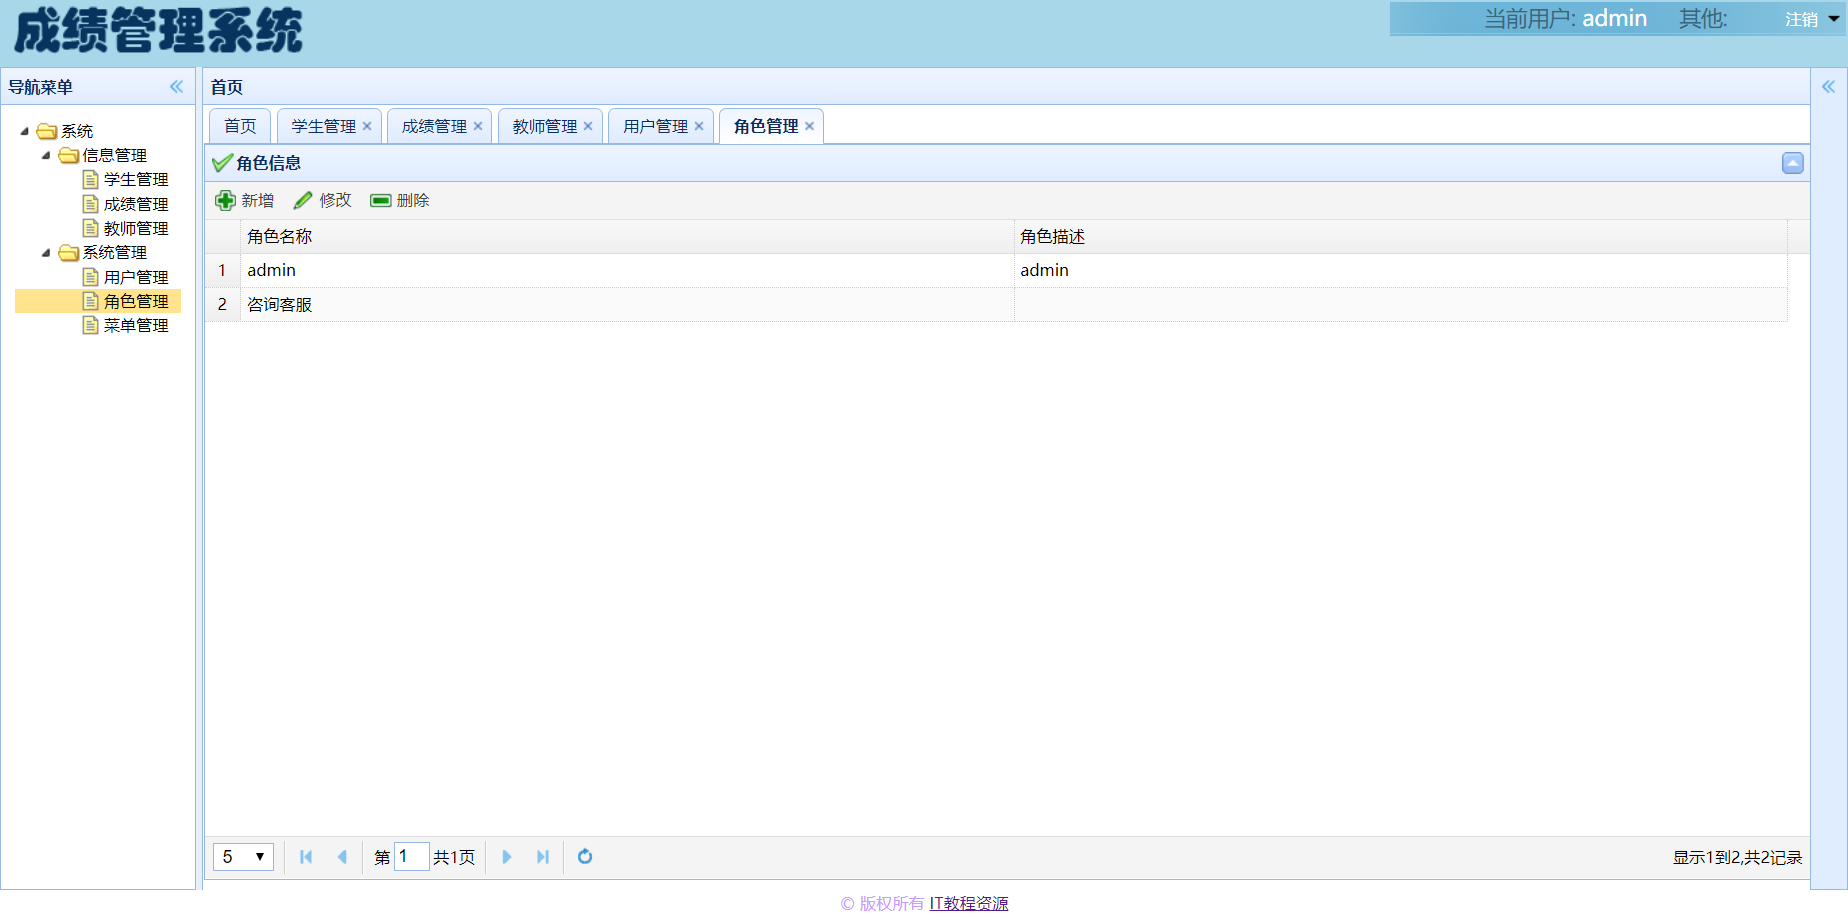Go to the next page

tap(507, 857)
